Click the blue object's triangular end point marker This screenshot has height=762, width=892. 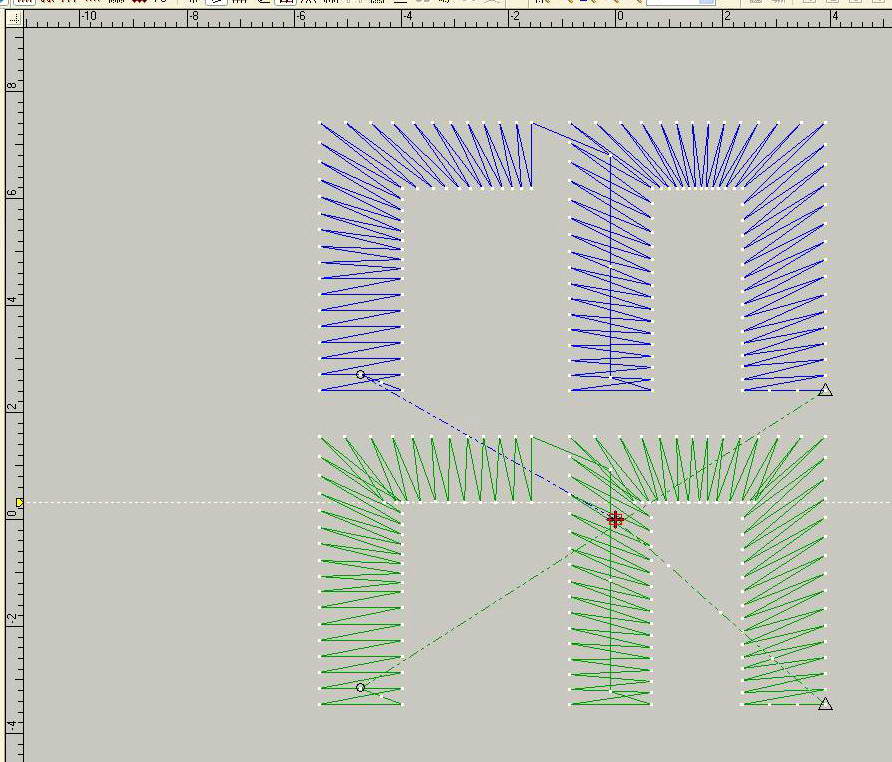coord(825,390)
